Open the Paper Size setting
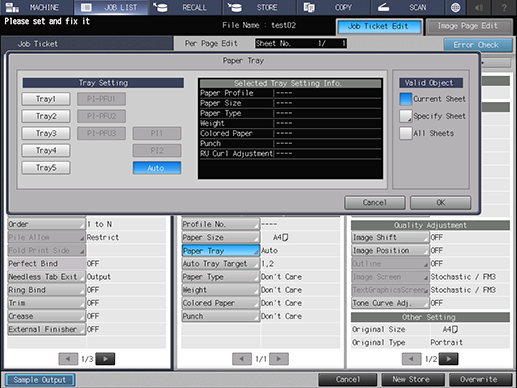This screenshot has height=388, width=517. [220, 237]
